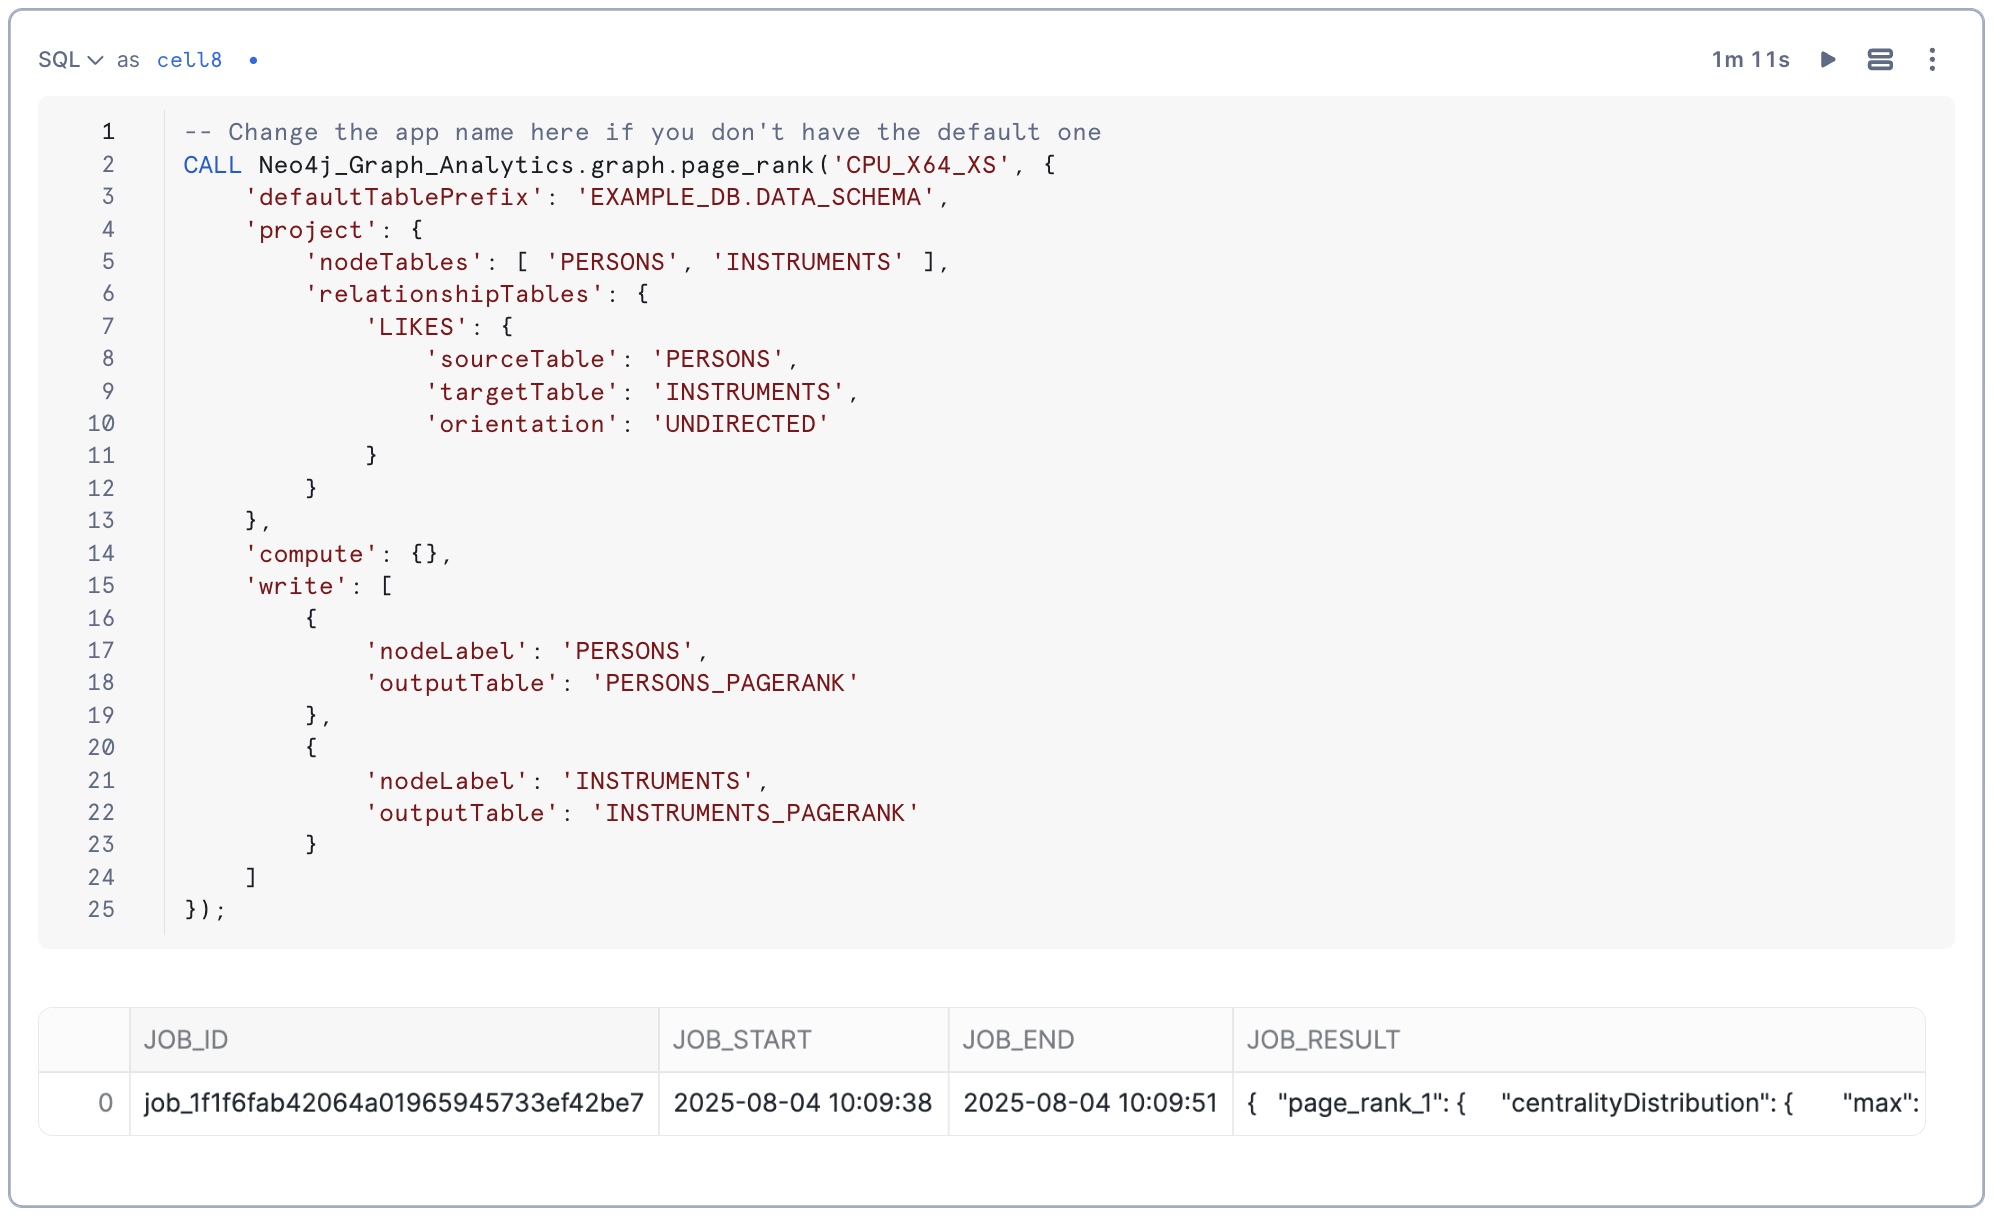Image resolution: width=1994 pixels, height=1216 pixels.
Task: Click the 'sourceTable' key
Action: tap(522, 359)
